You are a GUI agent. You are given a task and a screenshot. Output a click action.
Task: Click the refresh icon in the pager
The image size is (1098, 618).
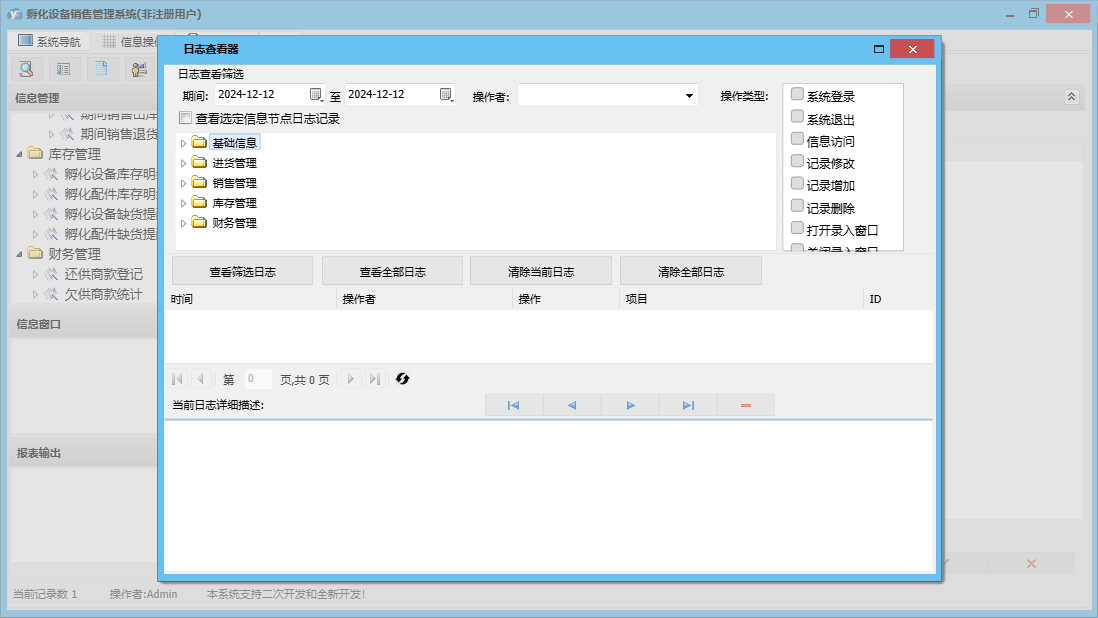[x=402, y=379]
